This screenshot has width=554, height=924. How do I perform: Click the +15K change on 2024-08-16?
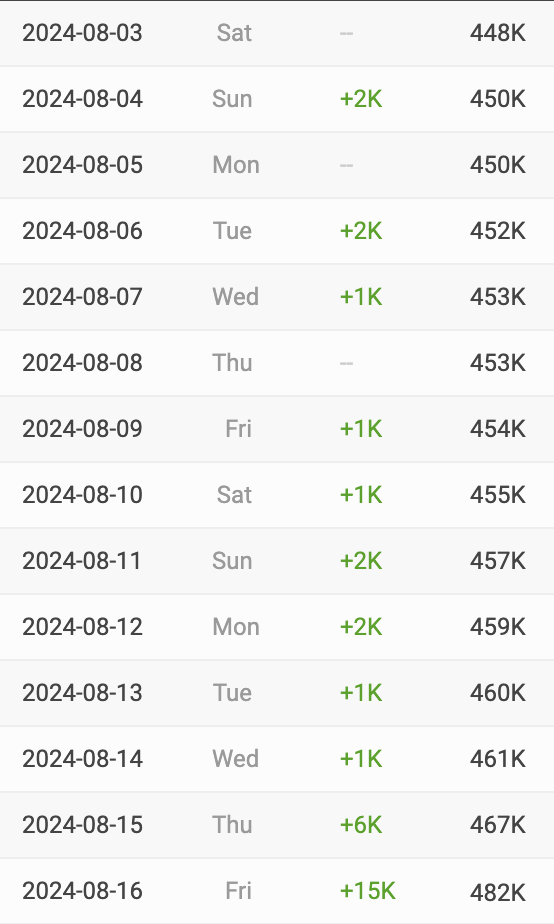click(367, 891)
